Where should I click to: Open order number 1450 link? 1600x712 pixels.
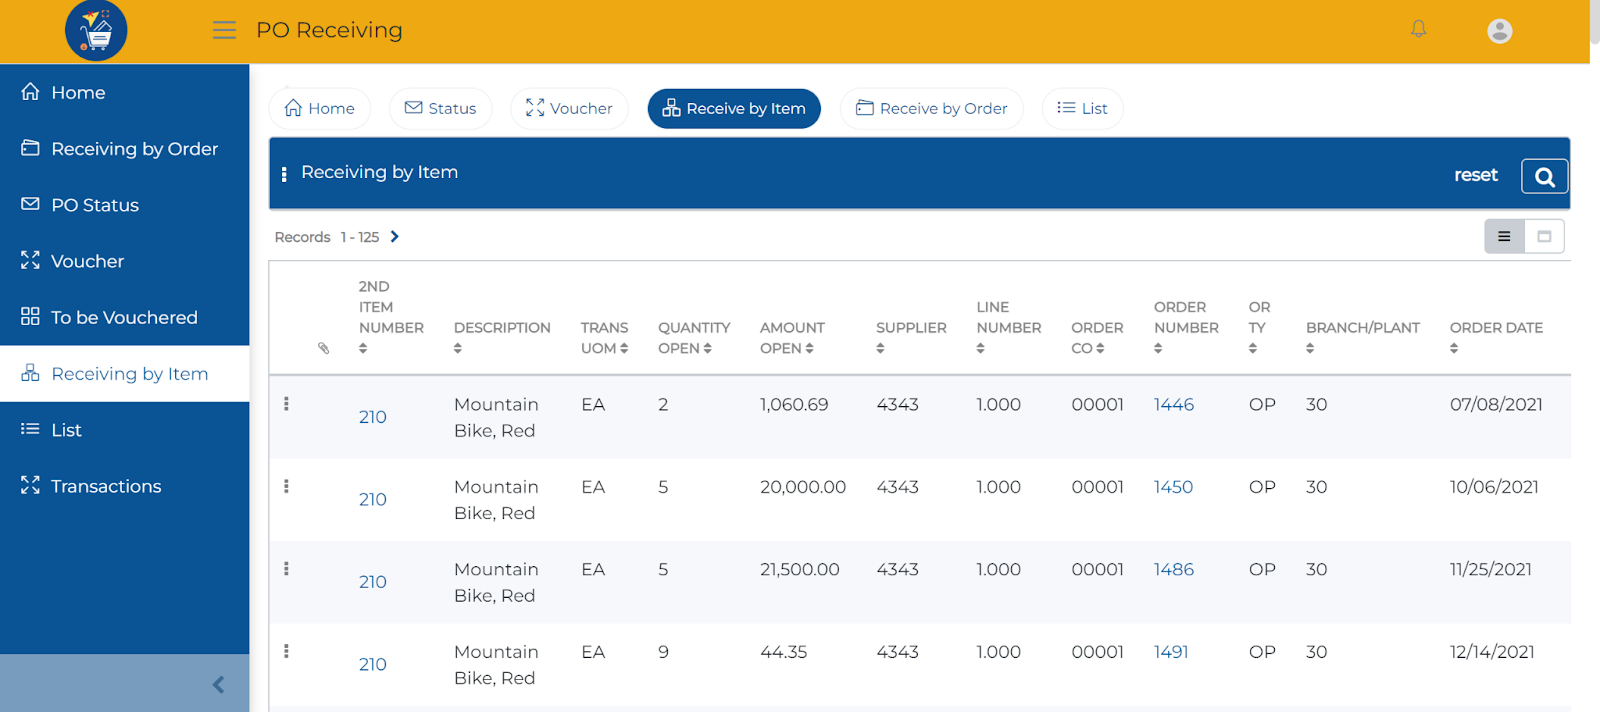point(1173,487)
